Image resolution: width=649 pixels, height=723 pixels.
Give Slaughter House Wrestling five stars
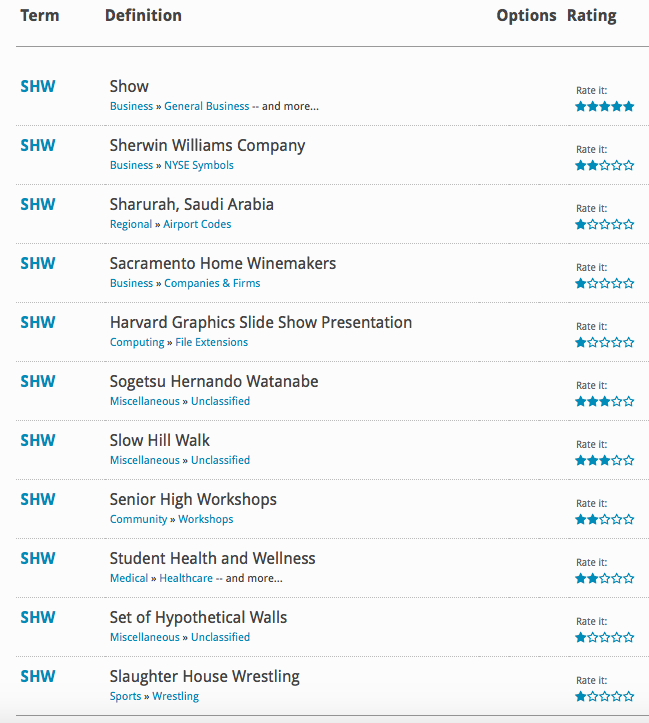(x=629, y=697)
